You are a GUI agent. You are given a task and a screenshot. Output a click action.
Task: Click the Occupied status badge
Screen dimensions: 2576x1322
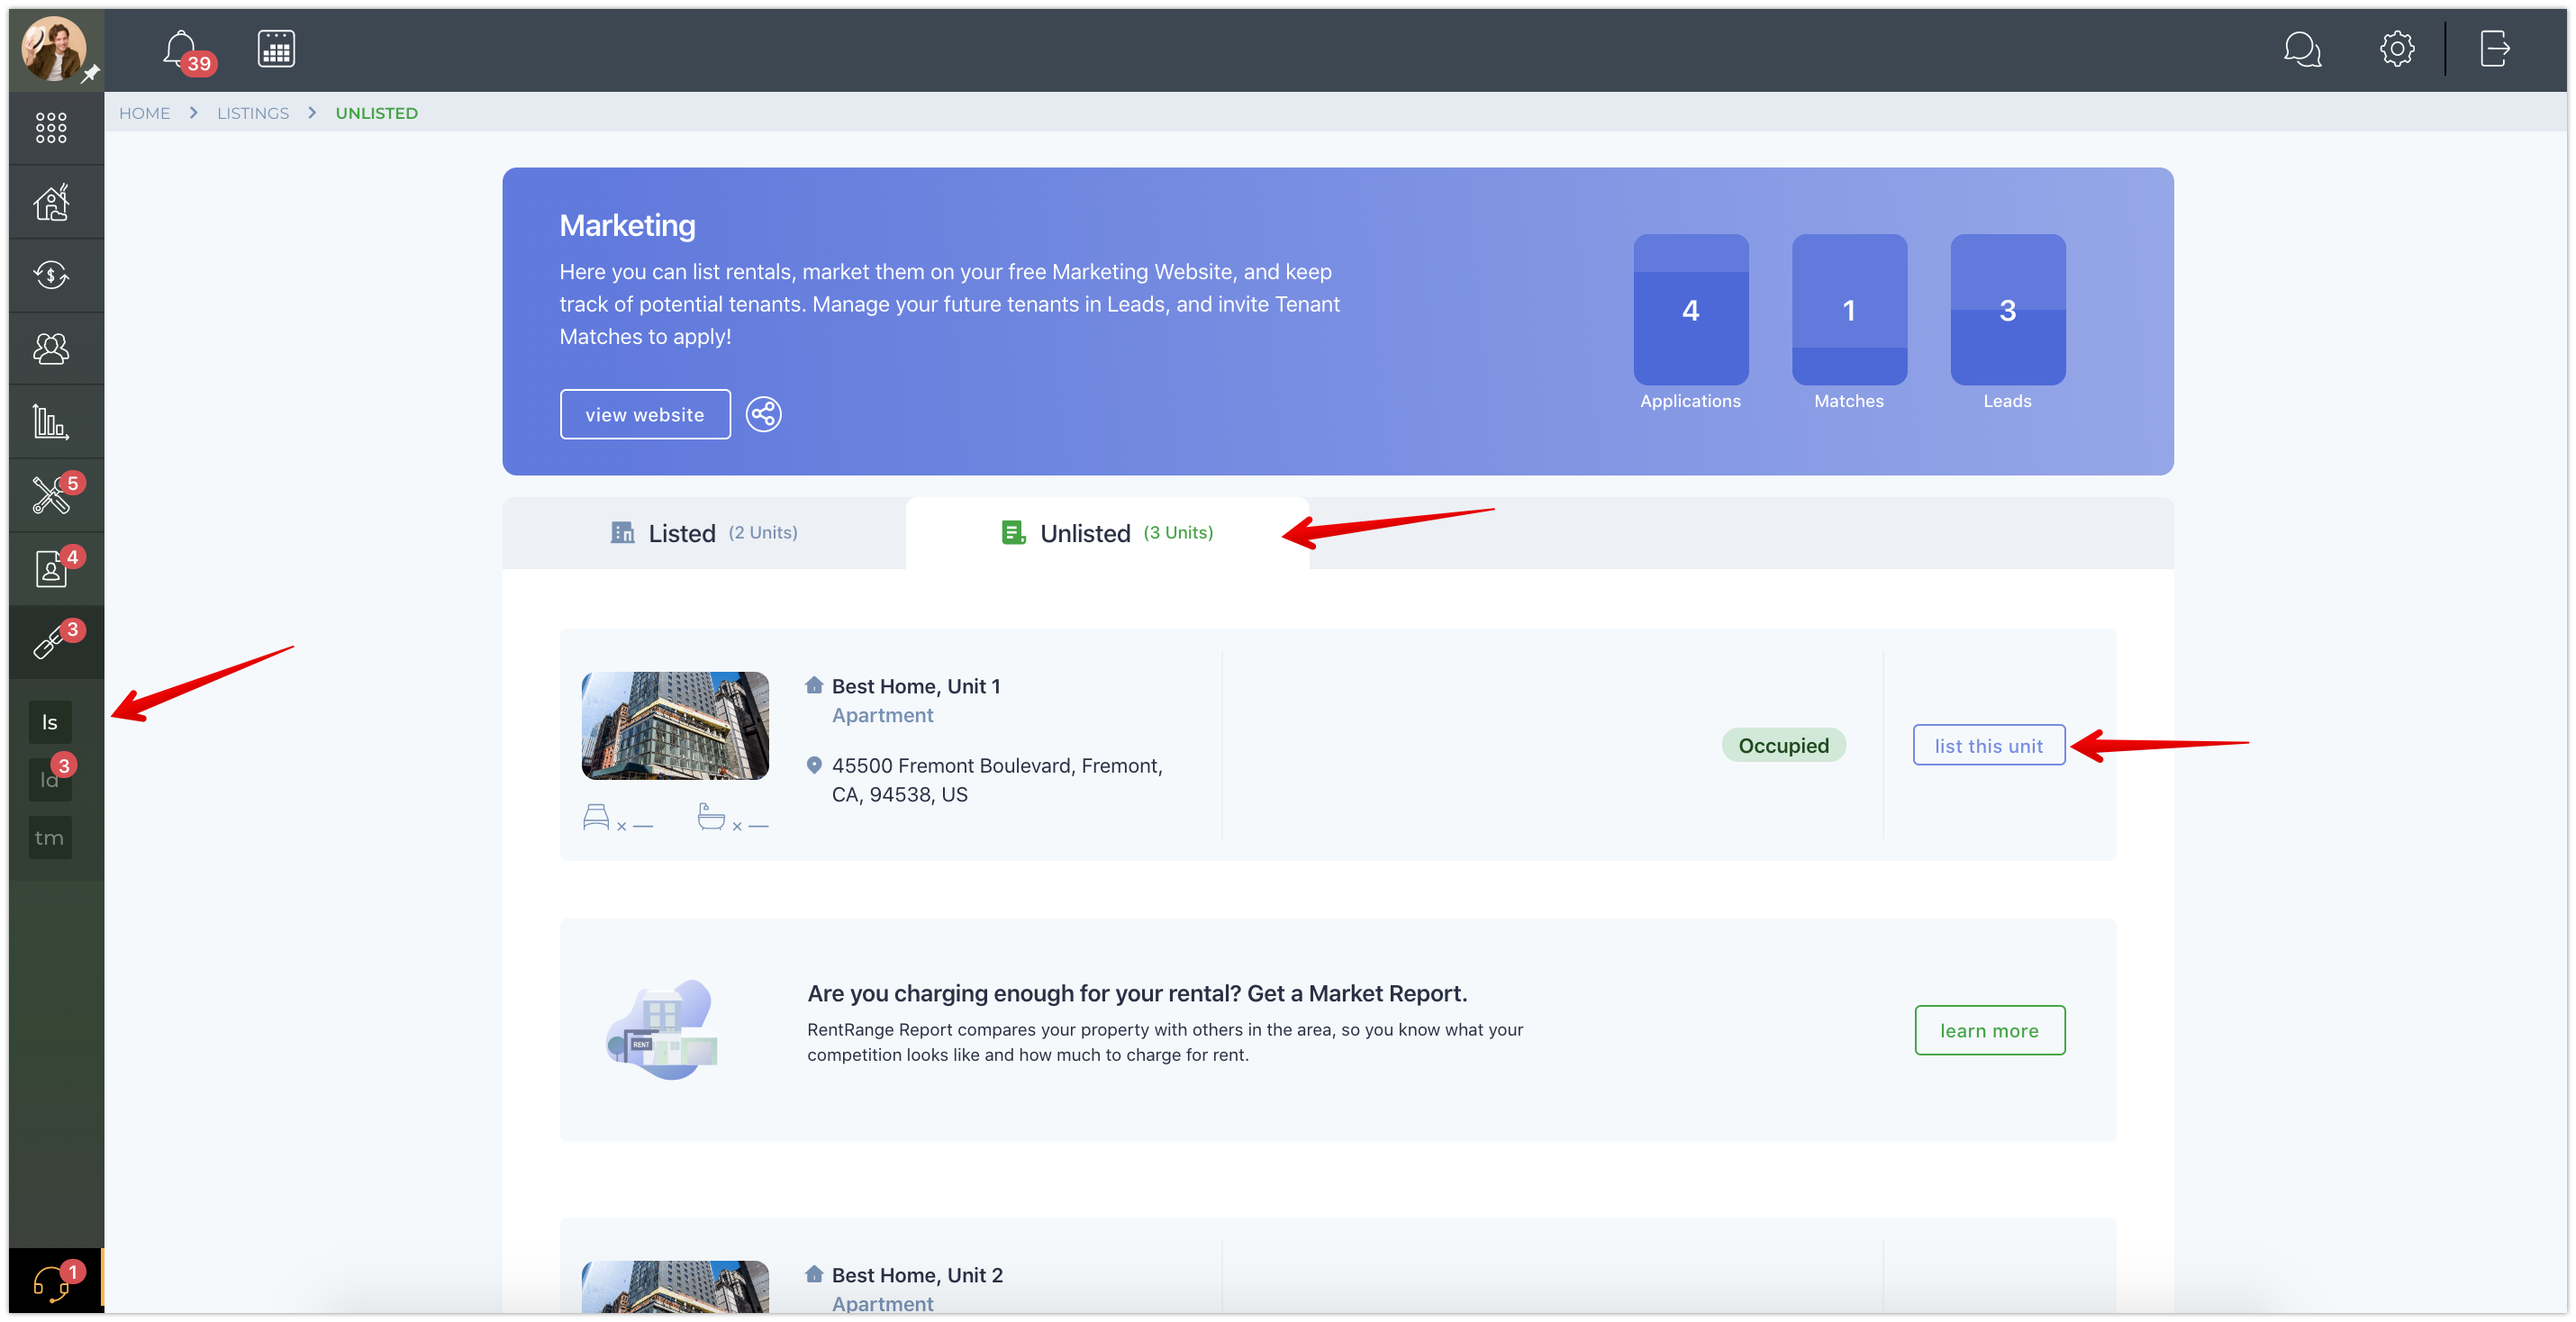[1783, 745]
